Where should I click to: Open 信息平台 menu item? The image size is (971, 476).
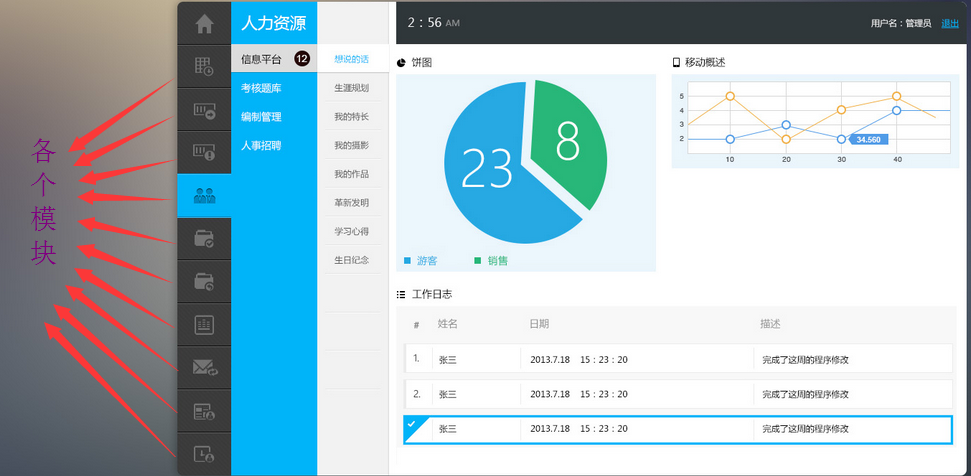coord(261,59)
